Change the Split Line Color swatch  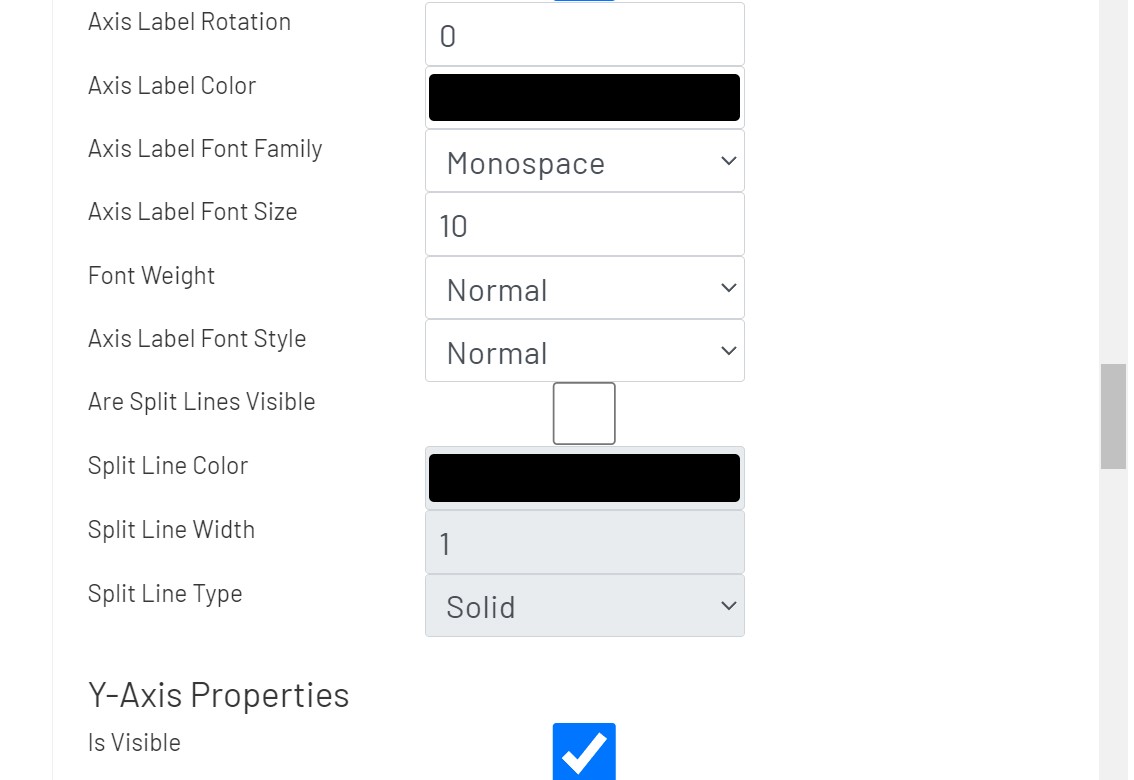(584, 477)
